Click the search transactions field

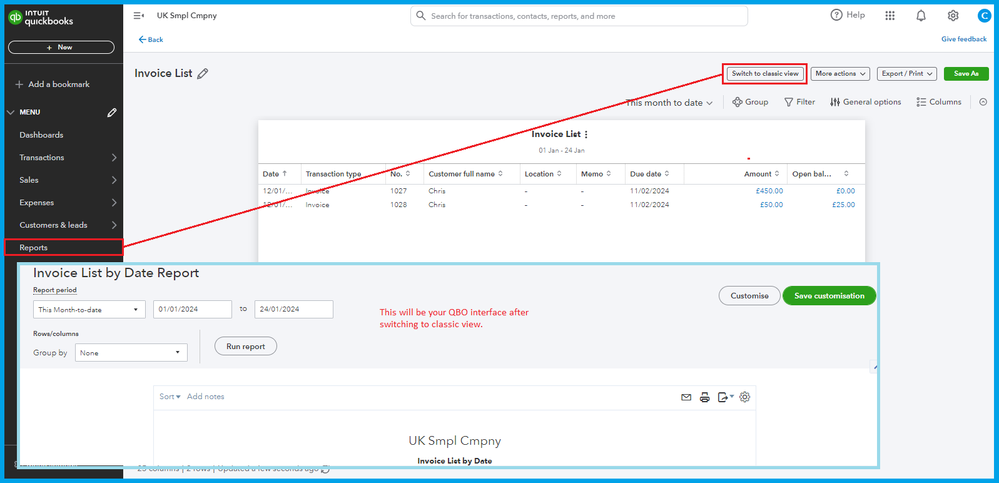tap(579, 16)
